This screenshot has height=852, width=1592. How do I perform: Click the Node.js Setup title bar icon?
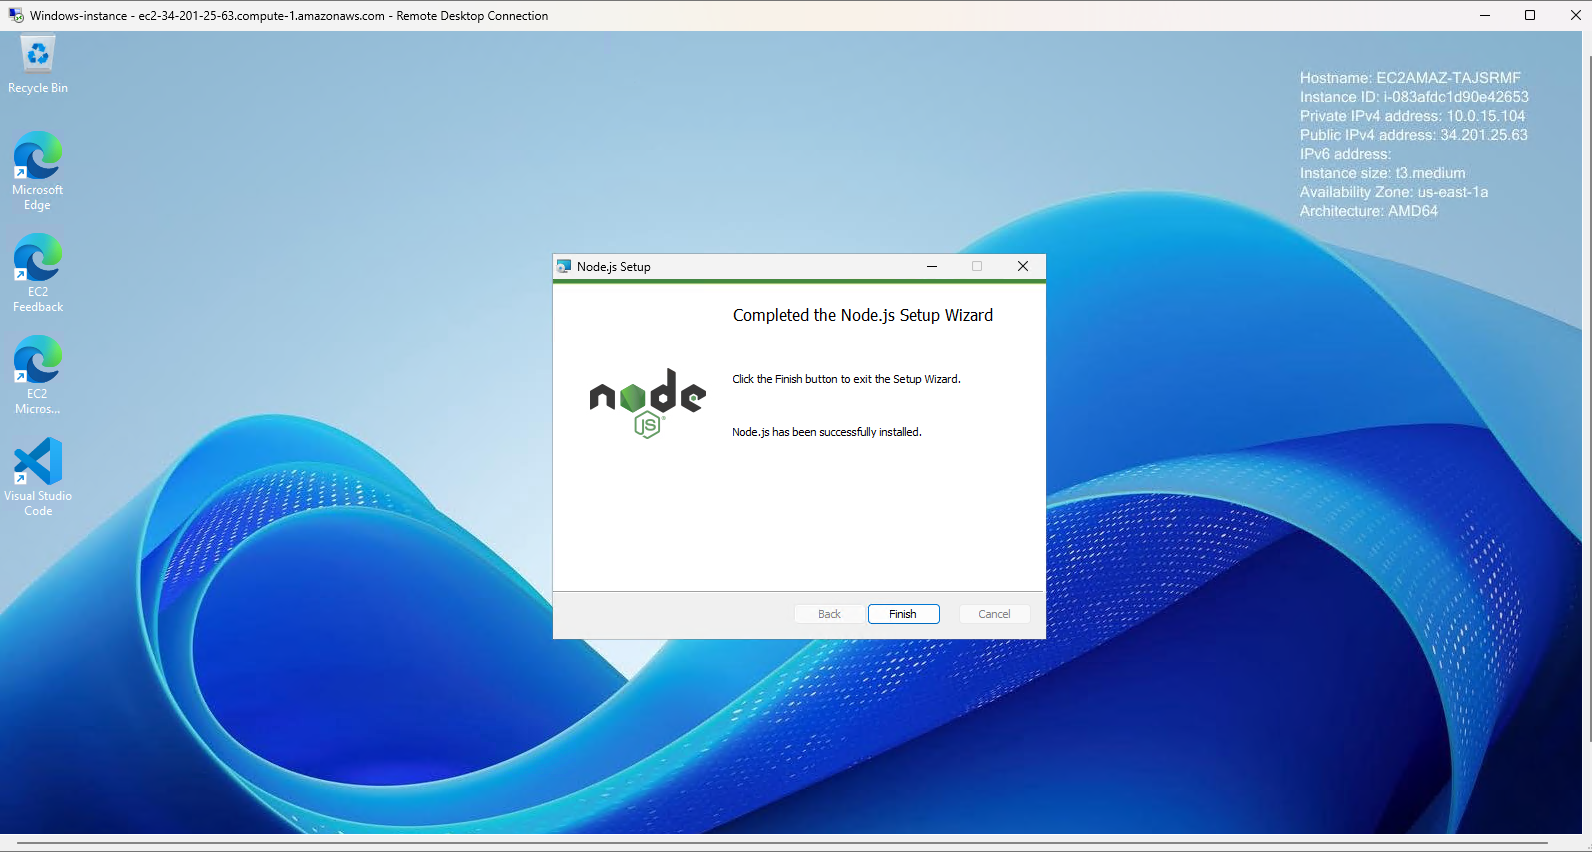[x=564, y=267]
